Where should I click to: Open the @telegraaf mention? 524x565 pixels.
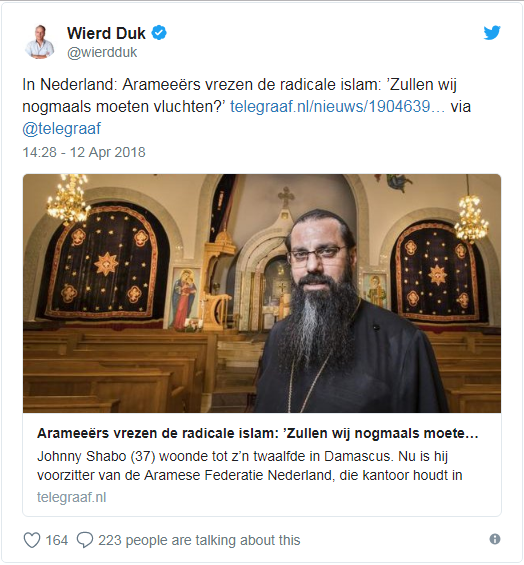(x=62, y=129)
